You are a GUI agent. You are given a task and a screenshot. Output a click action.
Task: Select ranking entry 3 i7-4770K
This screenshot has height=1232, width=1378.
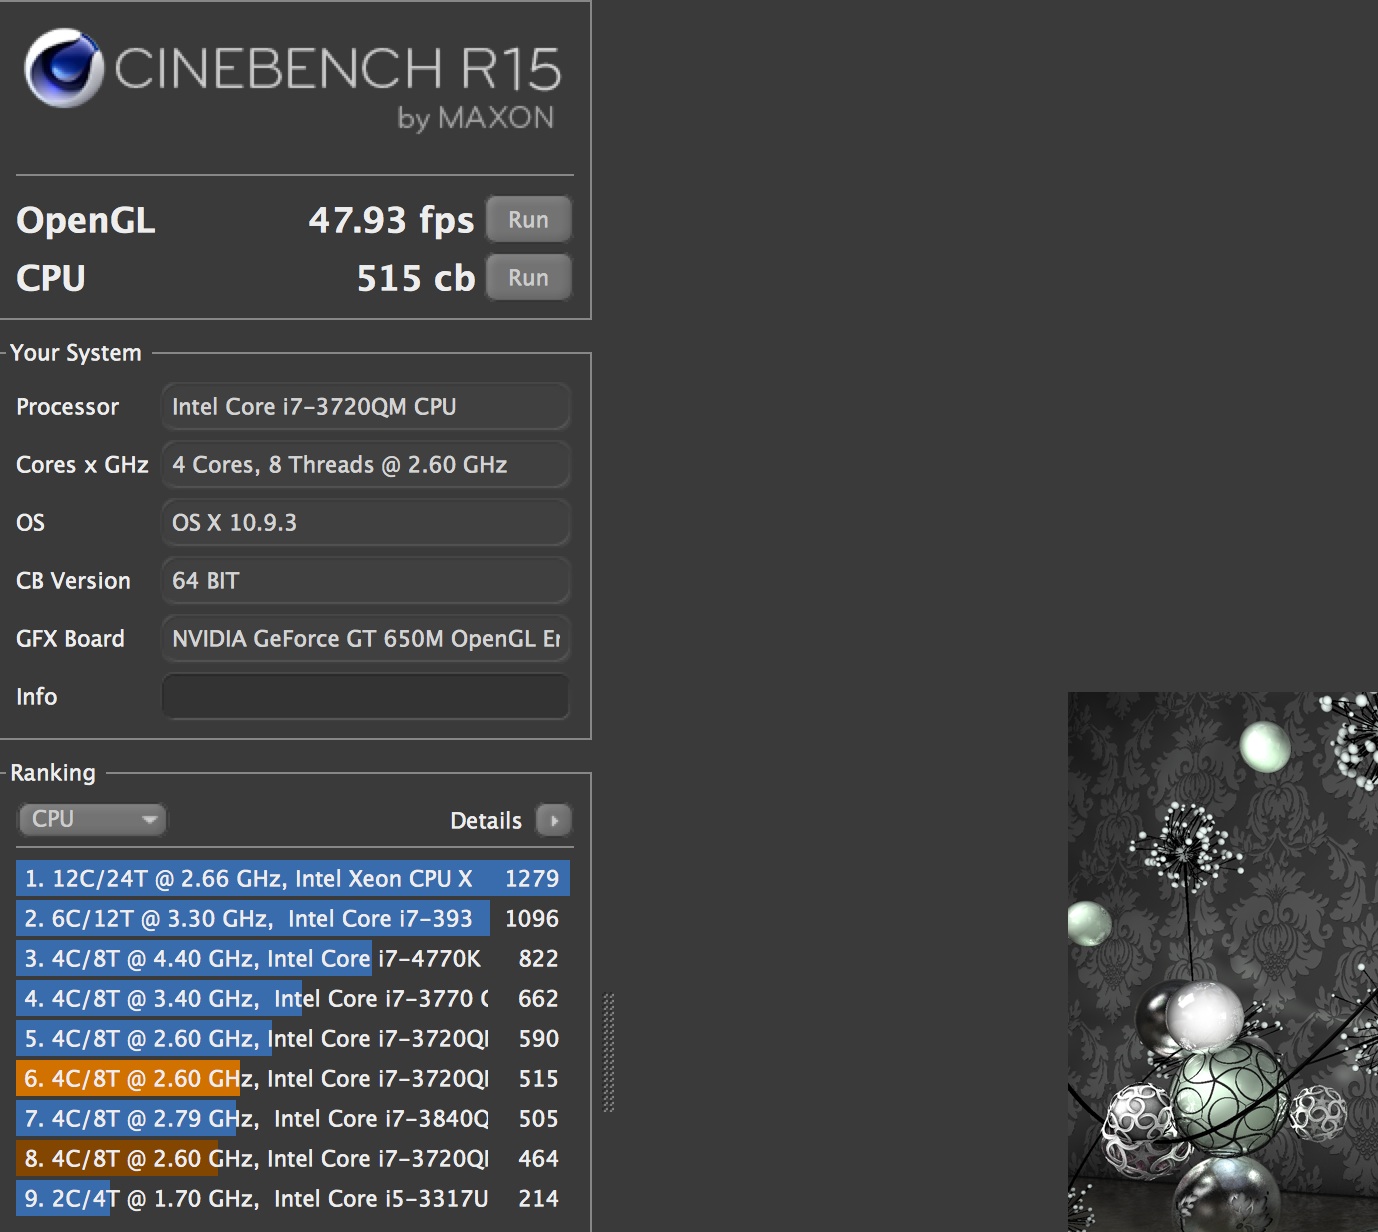tap(293, 959)
